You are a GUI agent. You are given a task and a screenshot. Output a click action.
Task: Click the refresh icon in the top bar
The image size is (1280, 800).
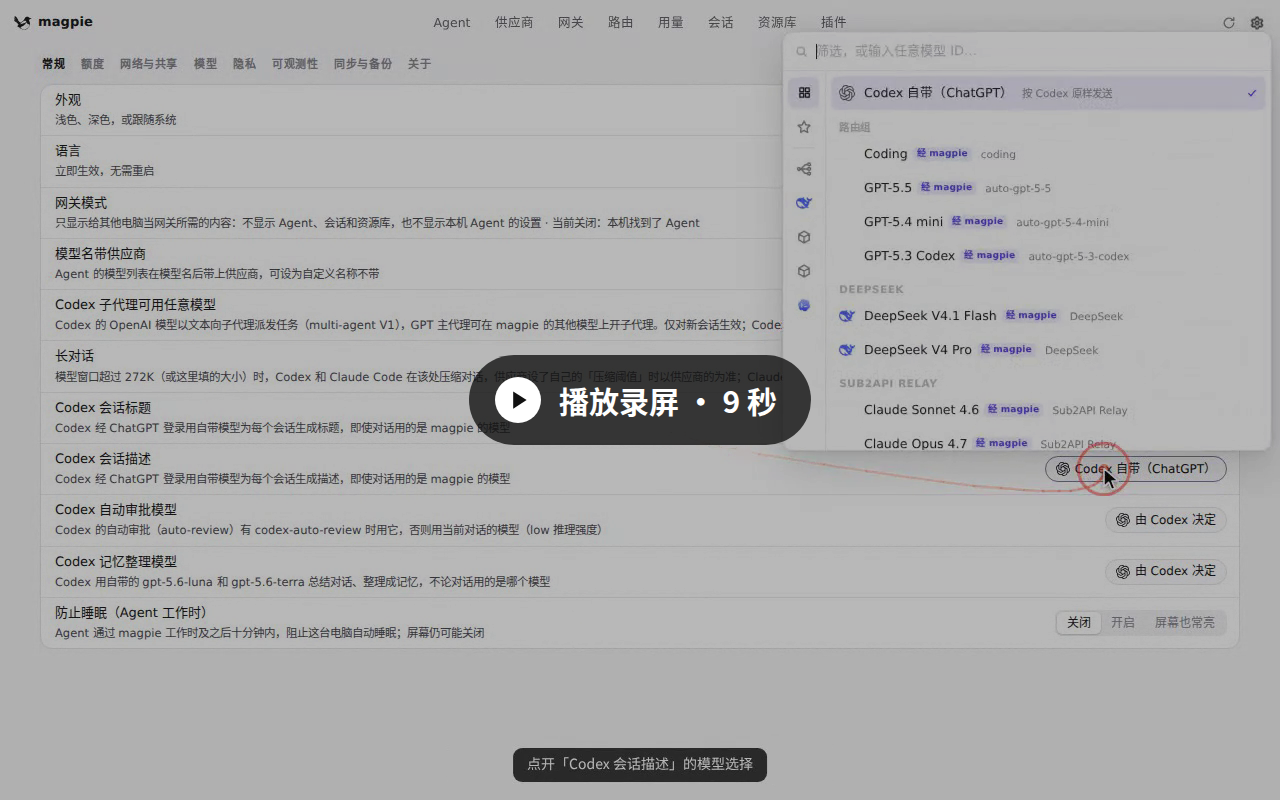(x=1229, y=23)
